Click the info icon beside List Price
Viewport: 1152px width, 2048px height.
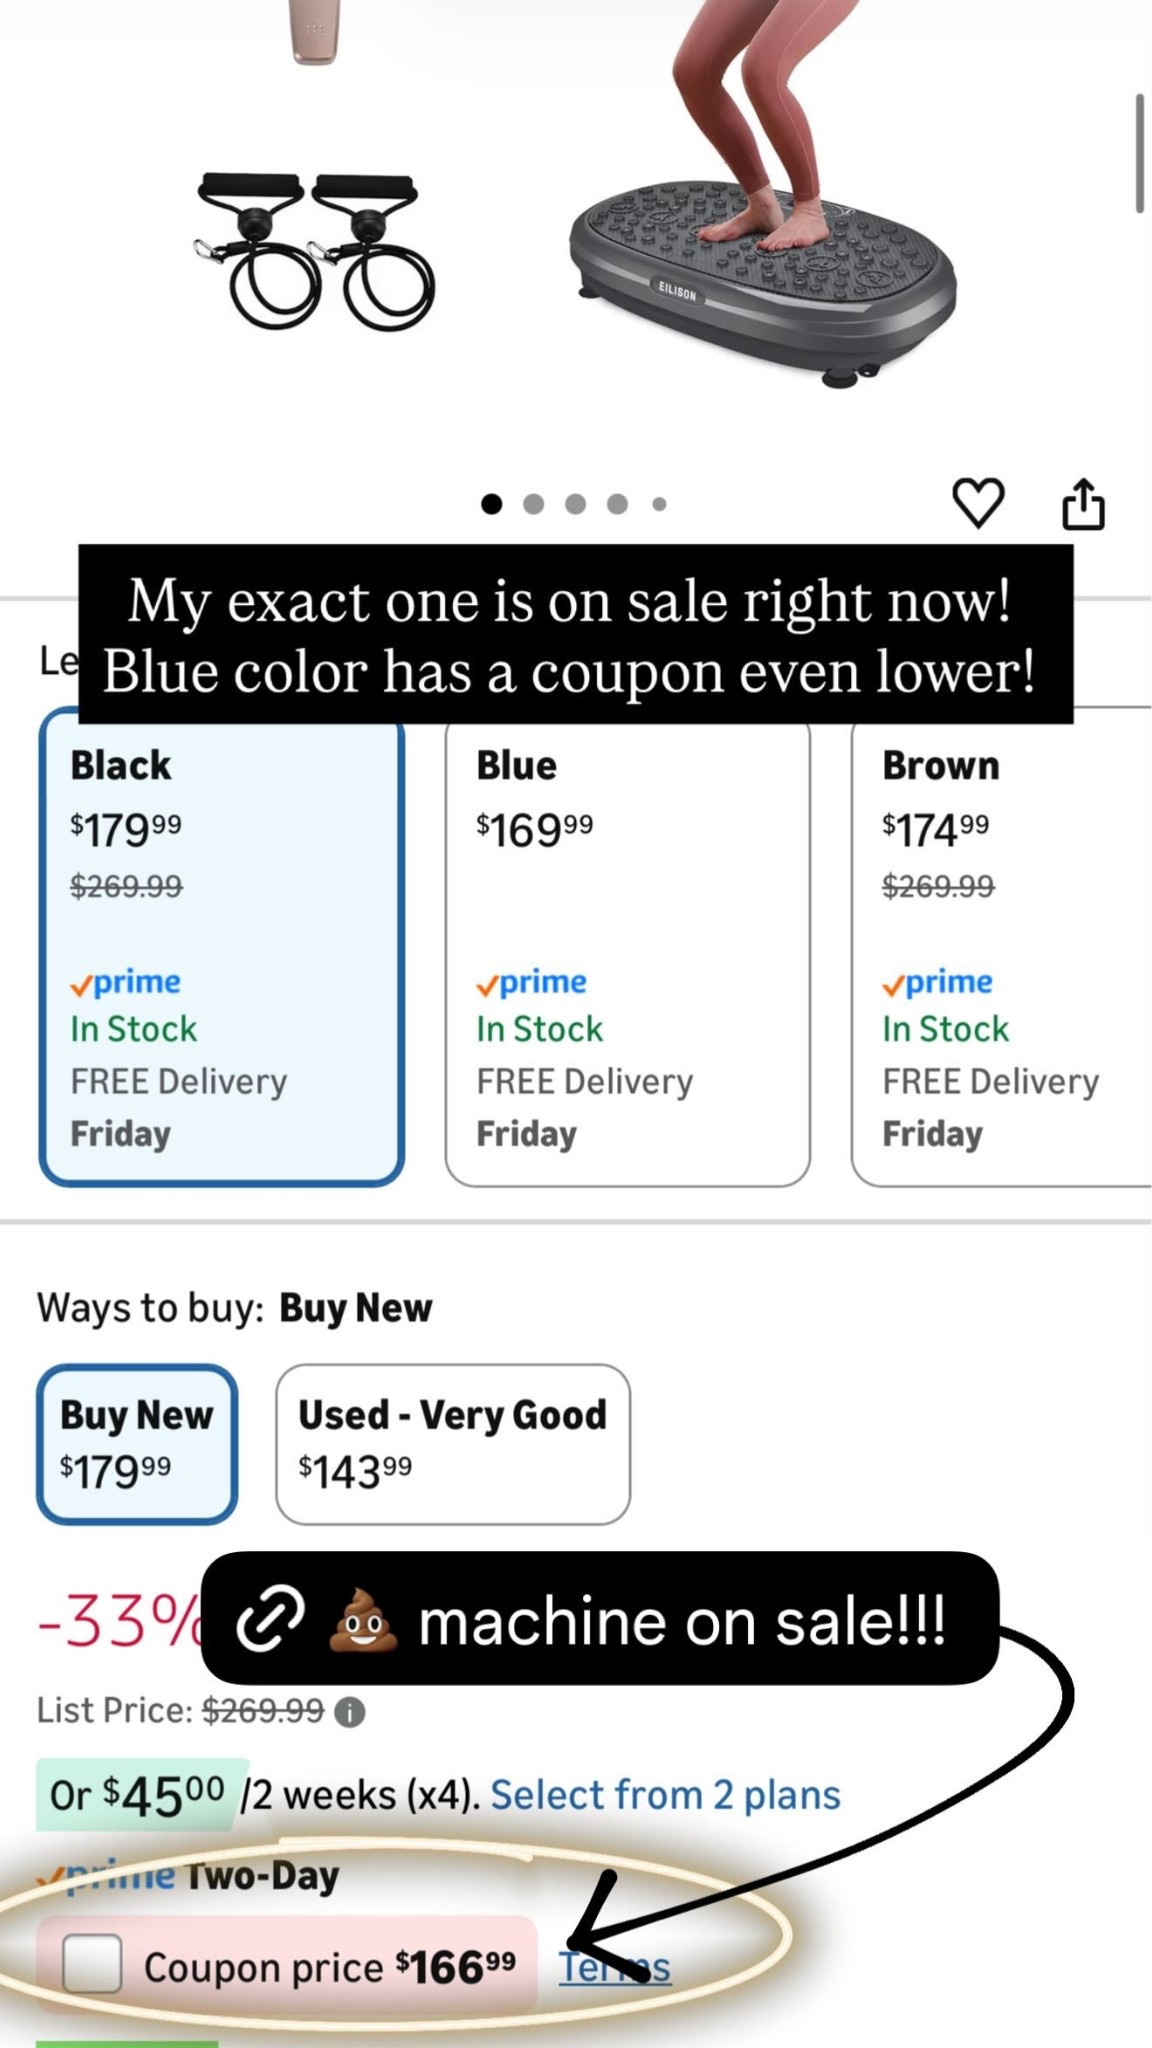point(349,1713)
